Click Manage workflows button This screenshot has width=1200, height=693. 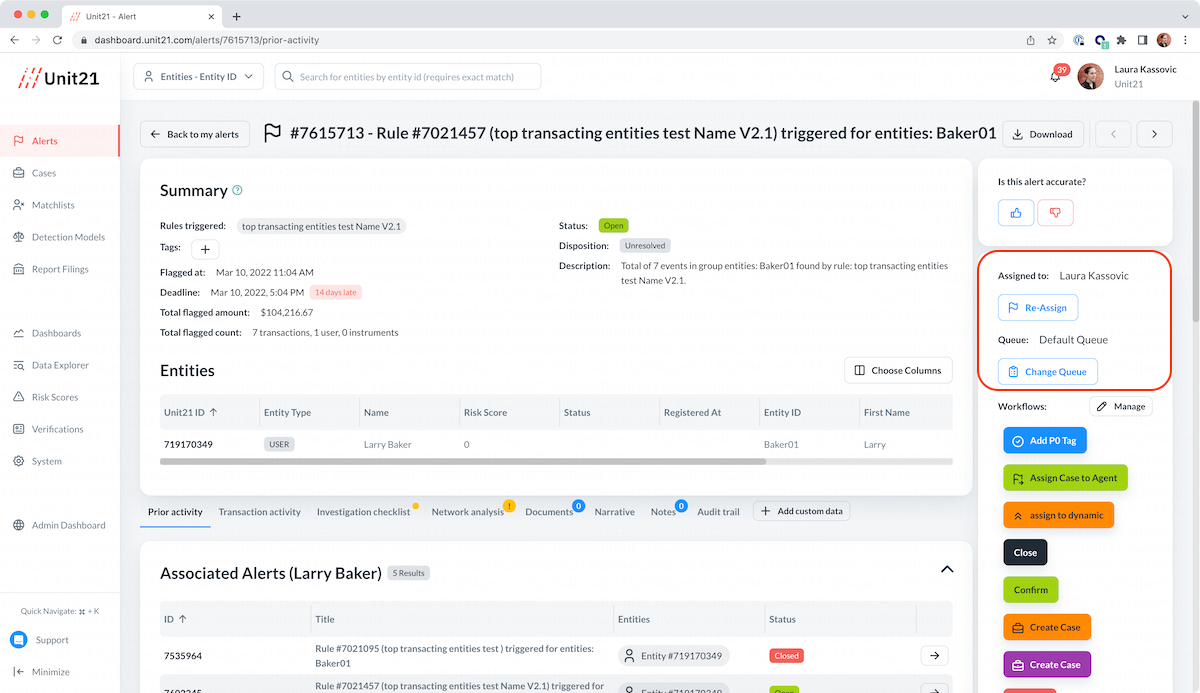pos(1121,406)
